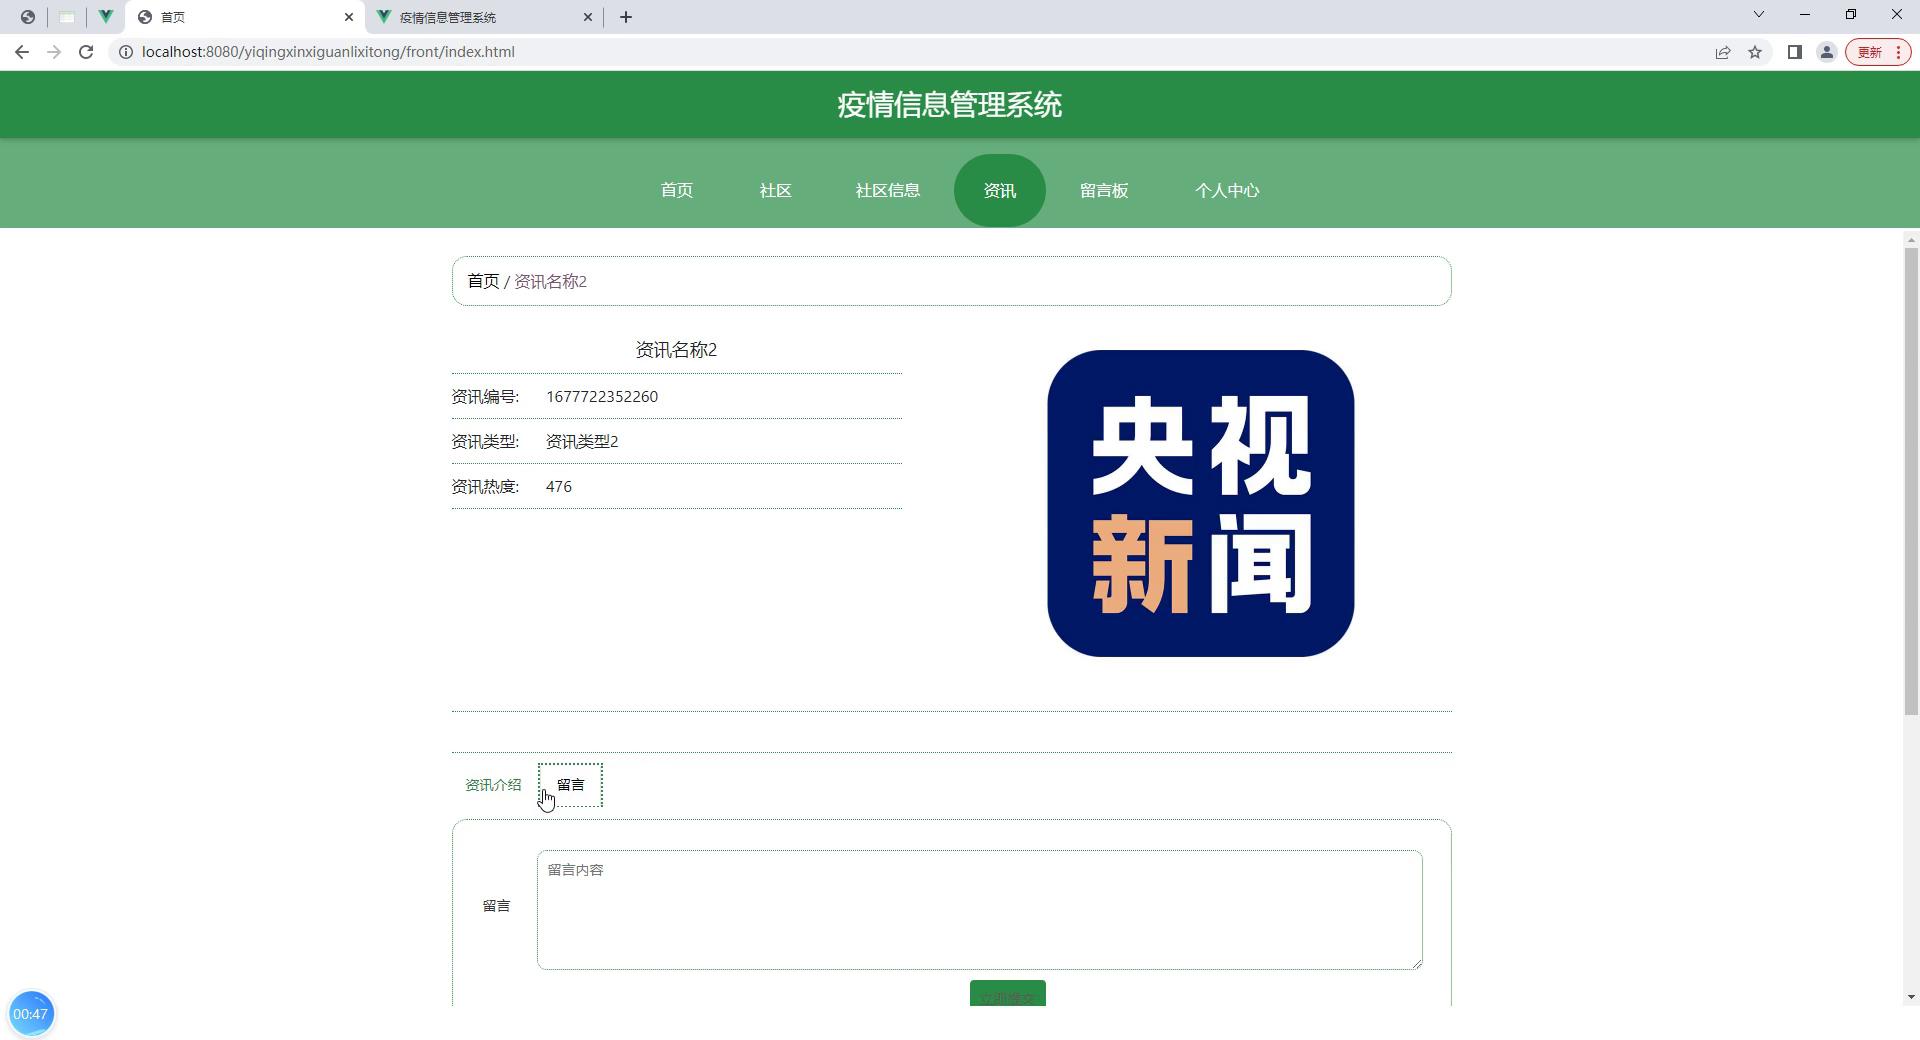
Task: Select the 资讯 navigation item
Action: click(1000, 190)
